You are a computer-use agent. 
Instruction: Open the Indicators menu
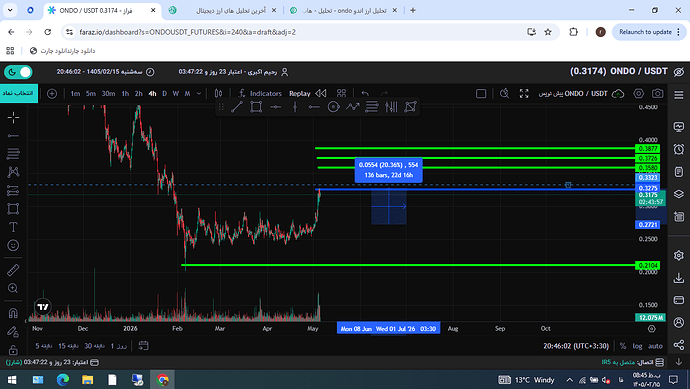click(261, 94)
